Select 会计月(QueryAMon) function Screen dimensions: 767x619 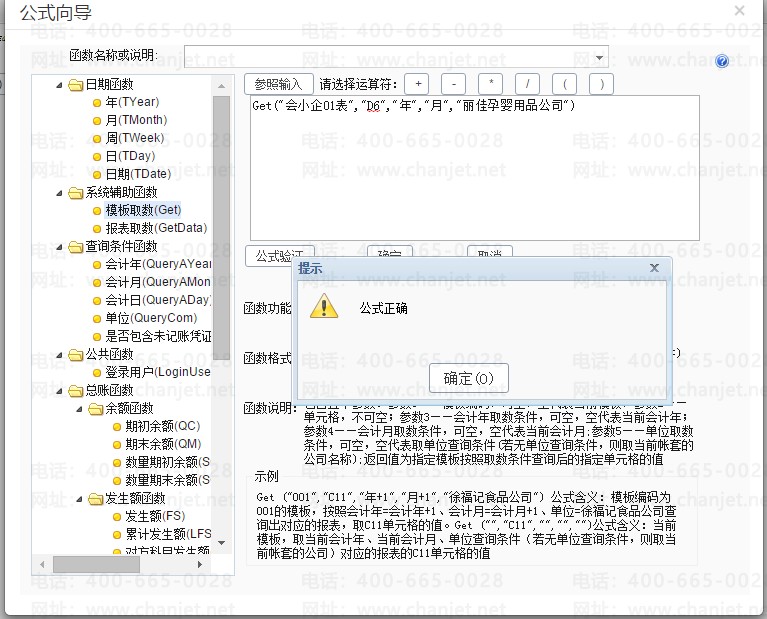click(x=158, y=283)
